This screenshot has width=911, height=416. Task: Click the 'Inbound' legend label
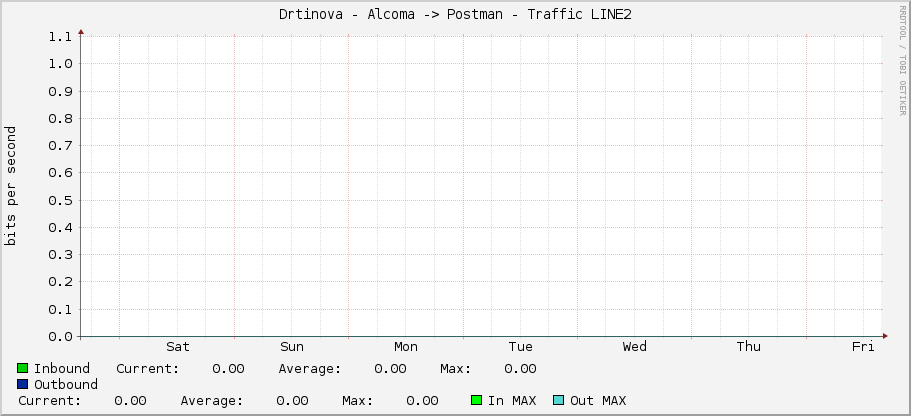[x=62, y=368]
